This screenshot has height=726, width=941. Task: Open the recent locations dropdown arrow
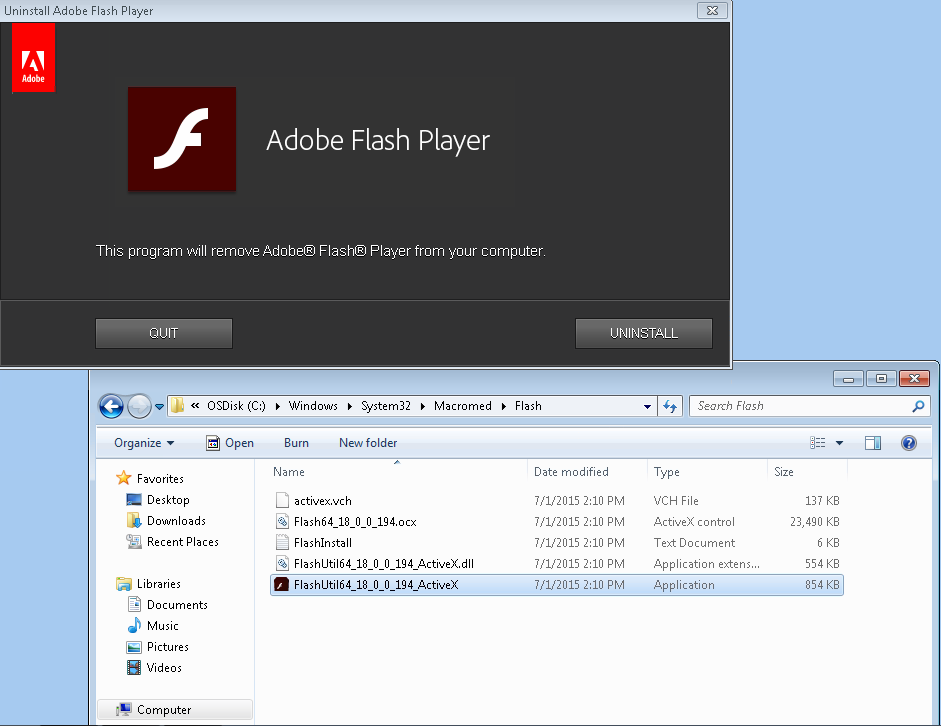click(x=160, y=407)
